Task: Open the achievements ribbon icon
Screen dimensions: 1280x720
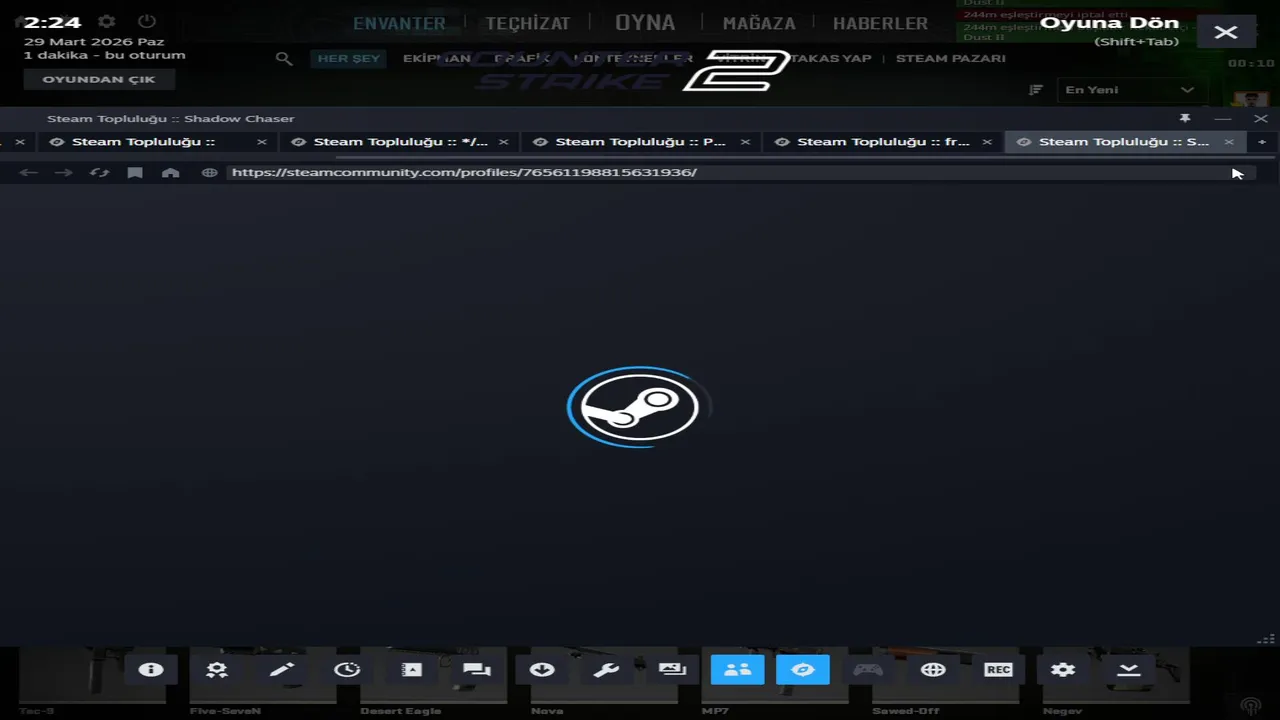Action: pyautogui.click(x=217, y=670)
